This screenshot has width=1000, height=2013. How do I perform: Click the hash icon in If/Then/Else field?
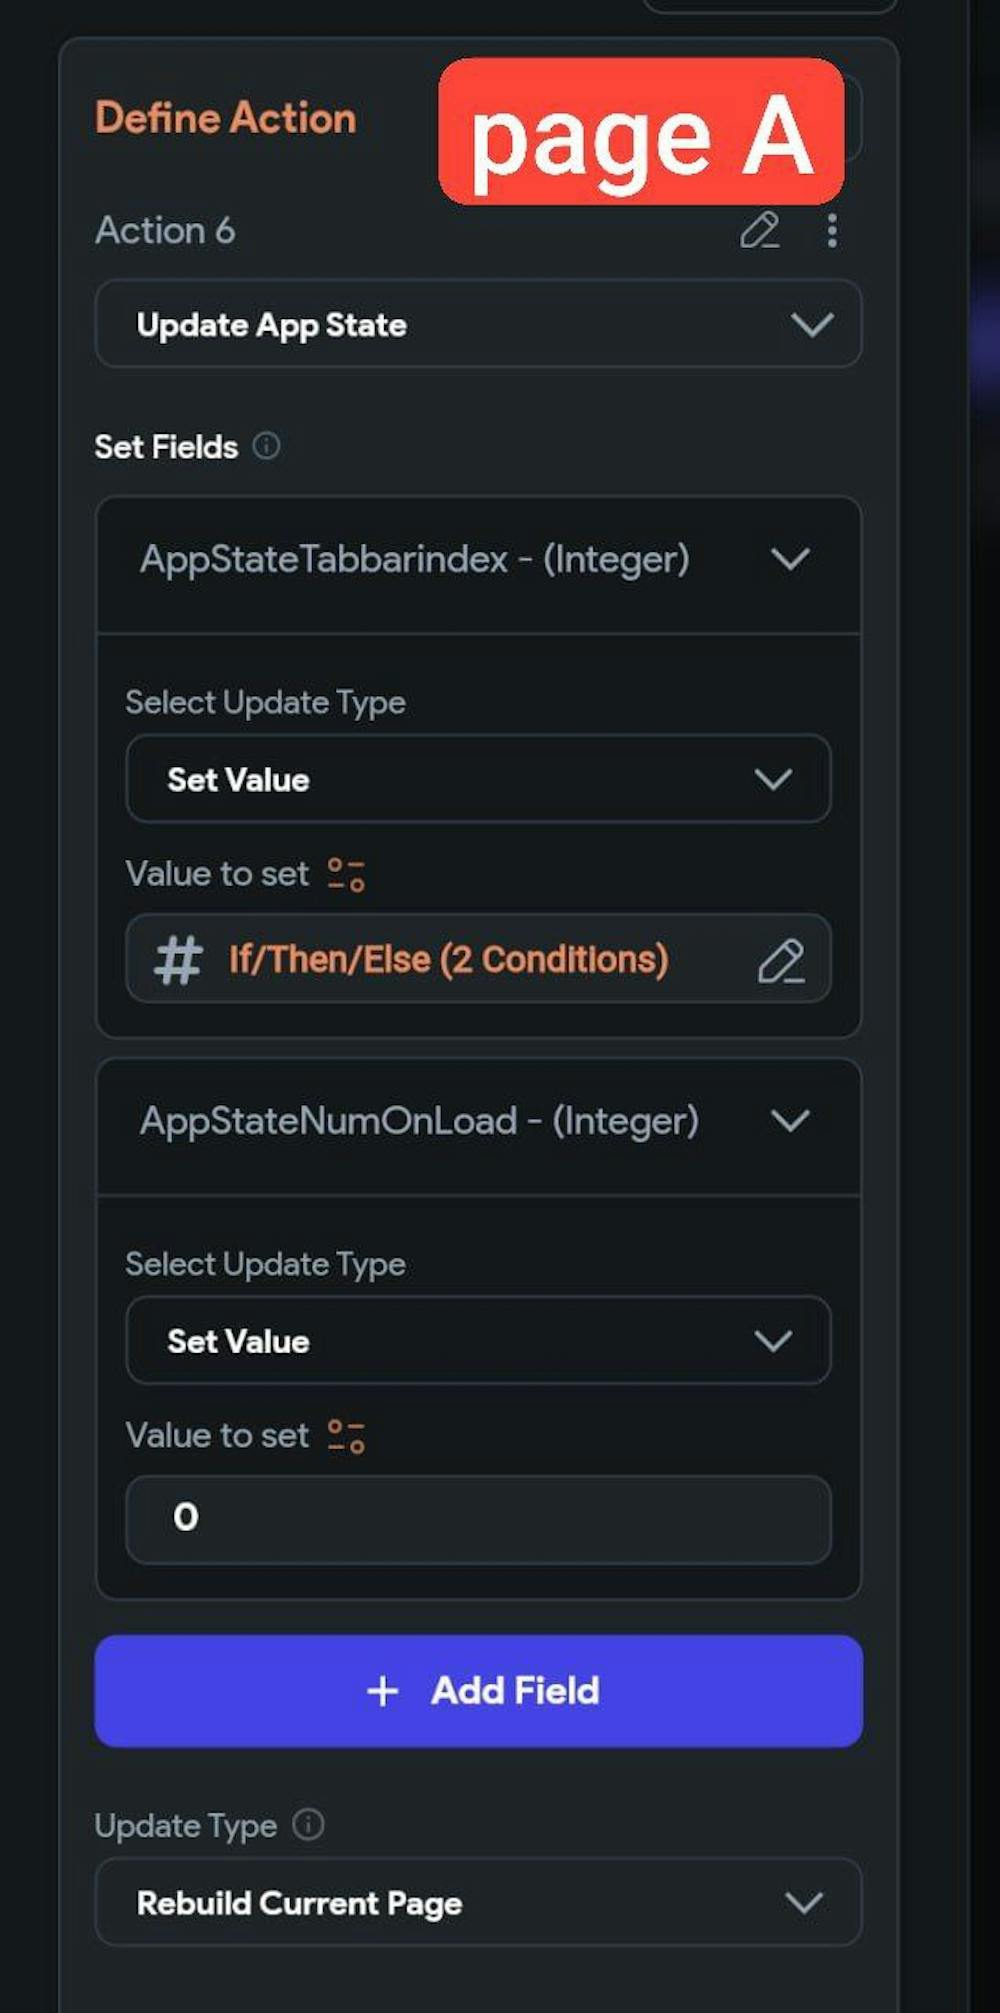(178, 960)
